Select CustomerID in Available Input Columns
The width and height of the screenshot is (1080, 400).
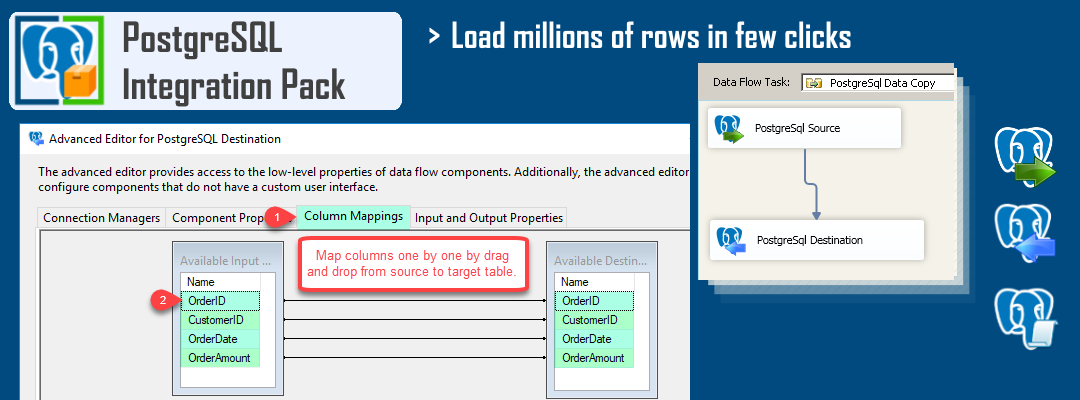coord(220,320)
